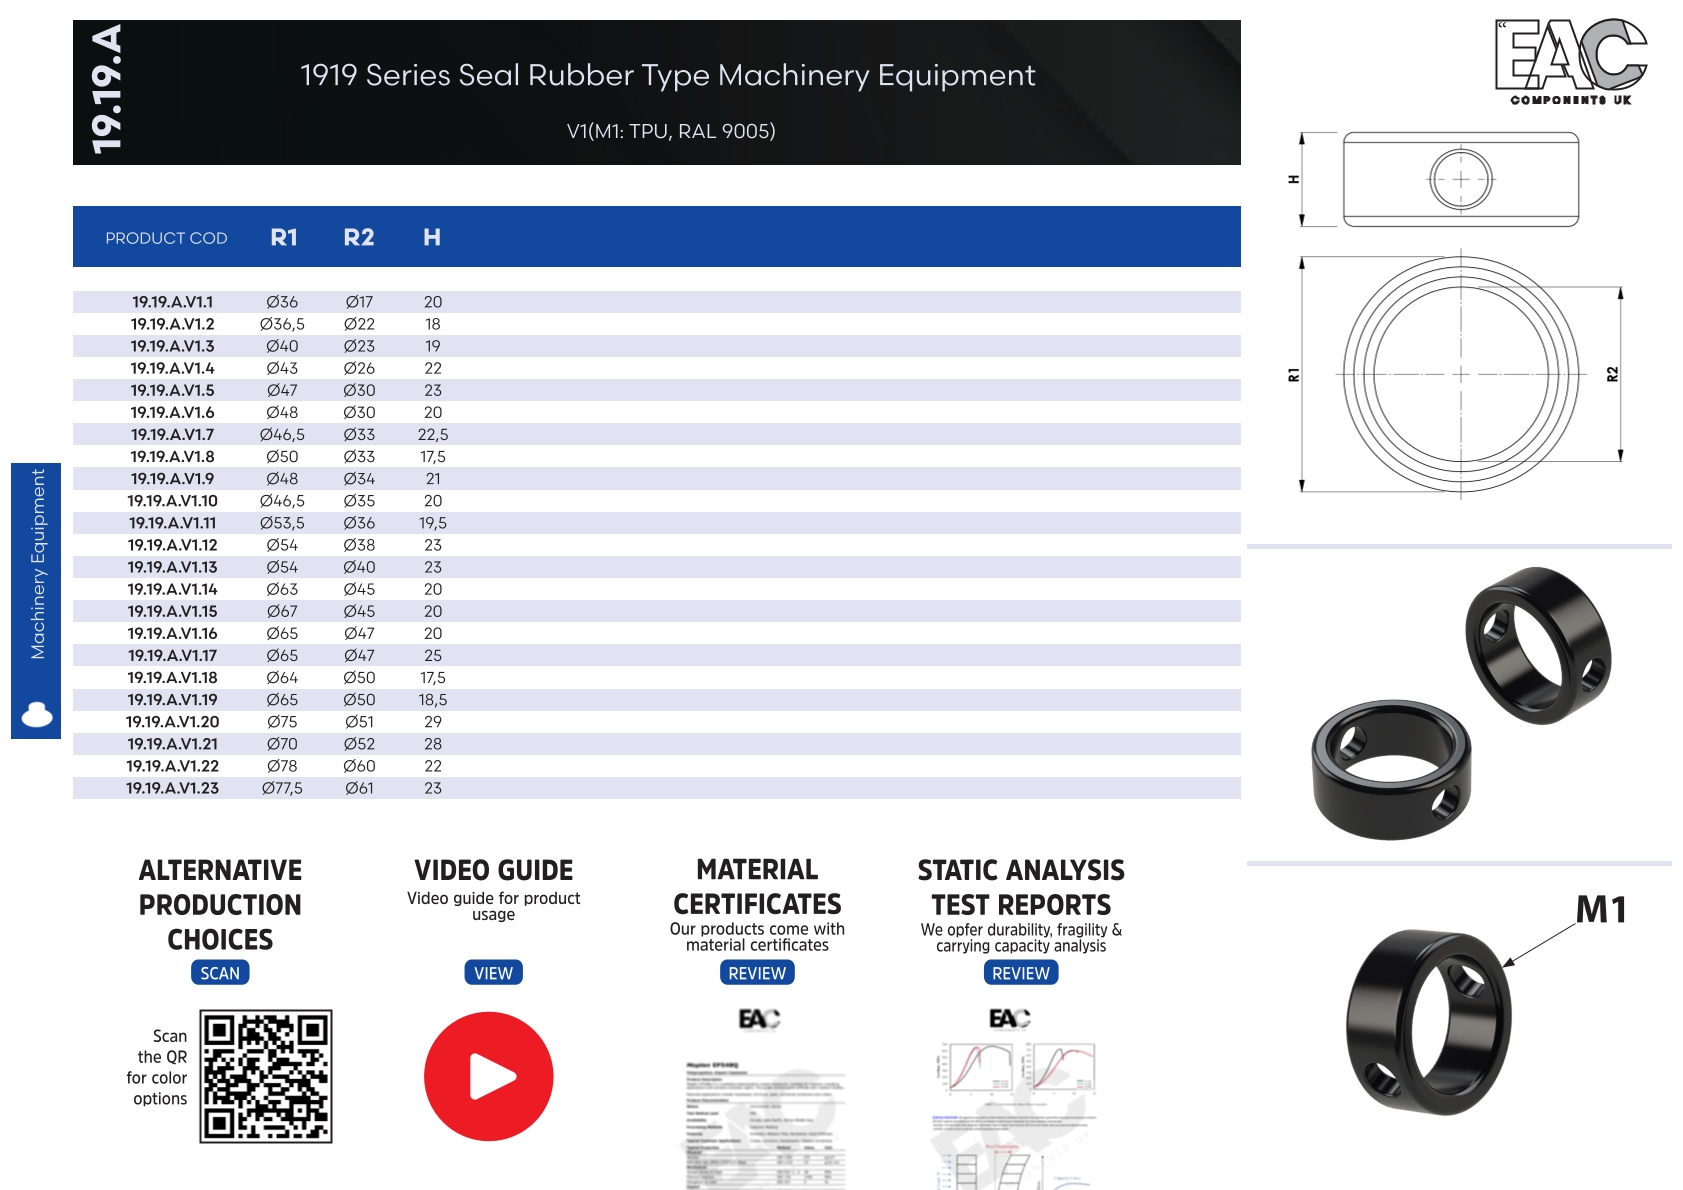The height and width of the screenshot is (1190, 1683).
Task: Click the PRODUCT COD column header
Action: tap(166, 238)
